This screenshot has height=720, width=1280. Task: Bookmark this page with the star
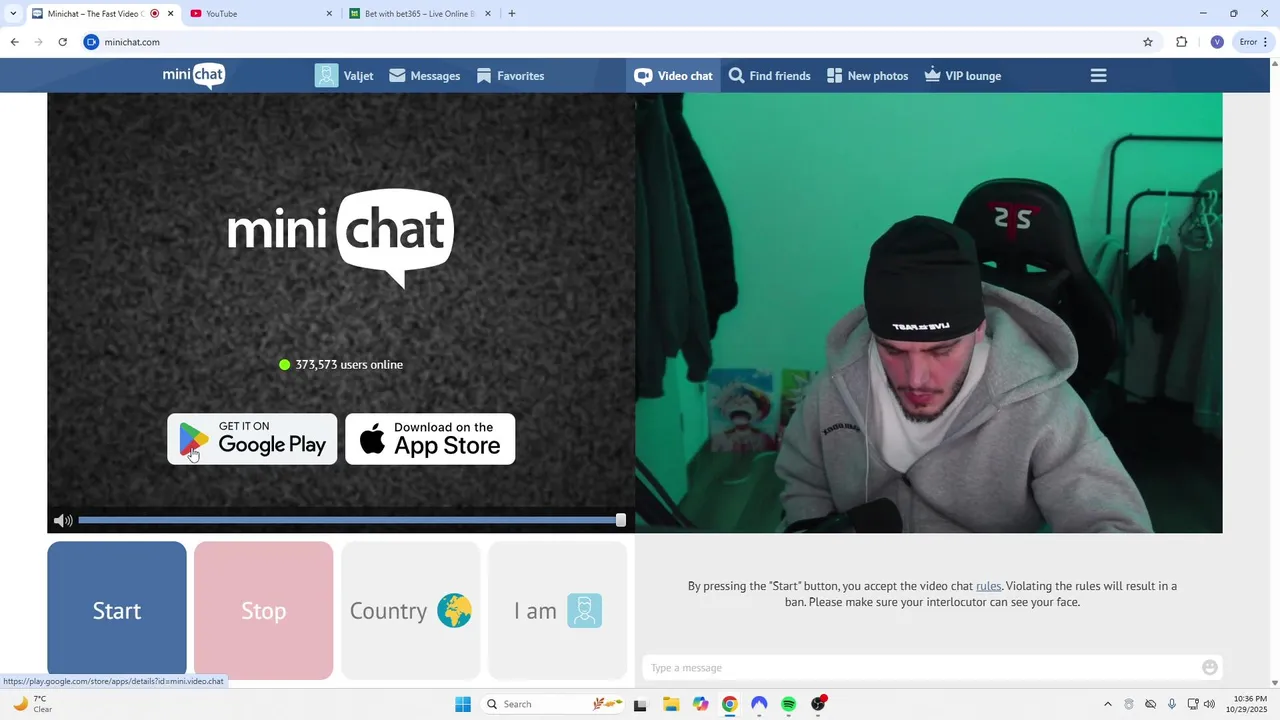(1148, 42)
